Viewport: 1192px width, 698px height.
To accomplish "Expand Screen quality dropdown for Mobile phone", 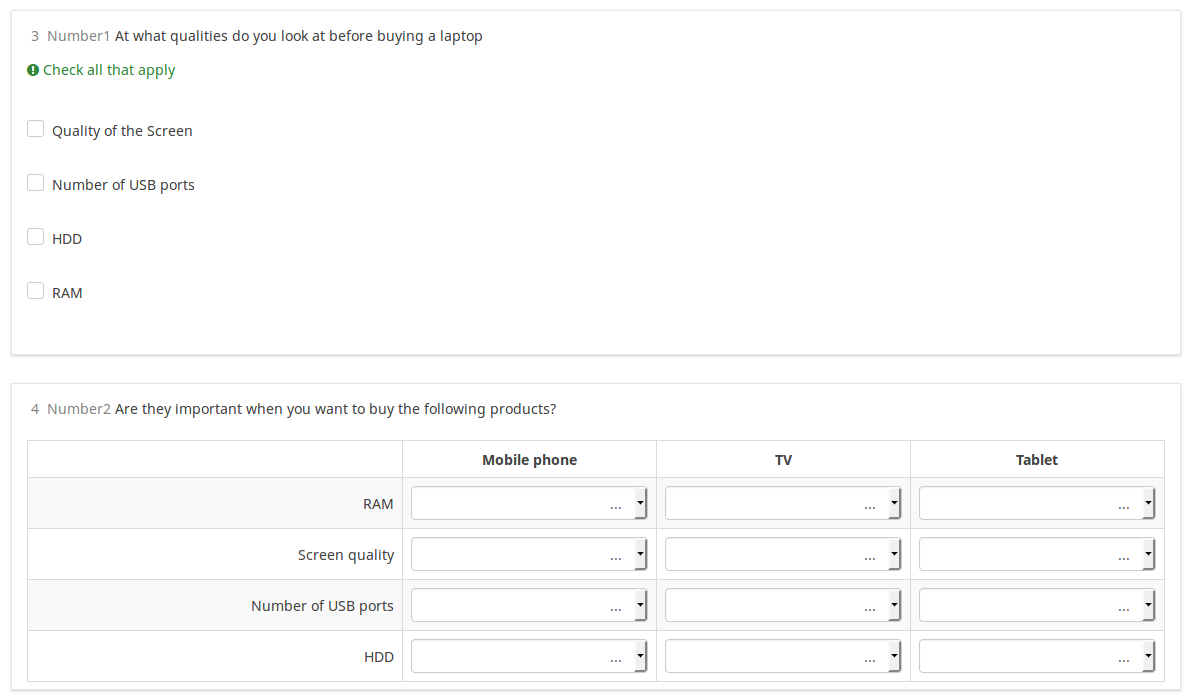I will coord(529,555).
